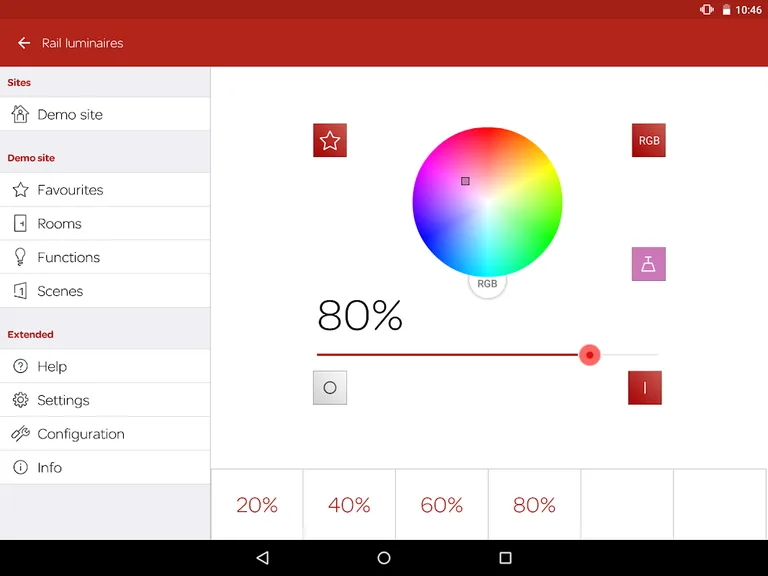The width and height of the screenshot is (768, 576).
Task: Click the question mark icon next to Help
Action: (x=20, y=366)
